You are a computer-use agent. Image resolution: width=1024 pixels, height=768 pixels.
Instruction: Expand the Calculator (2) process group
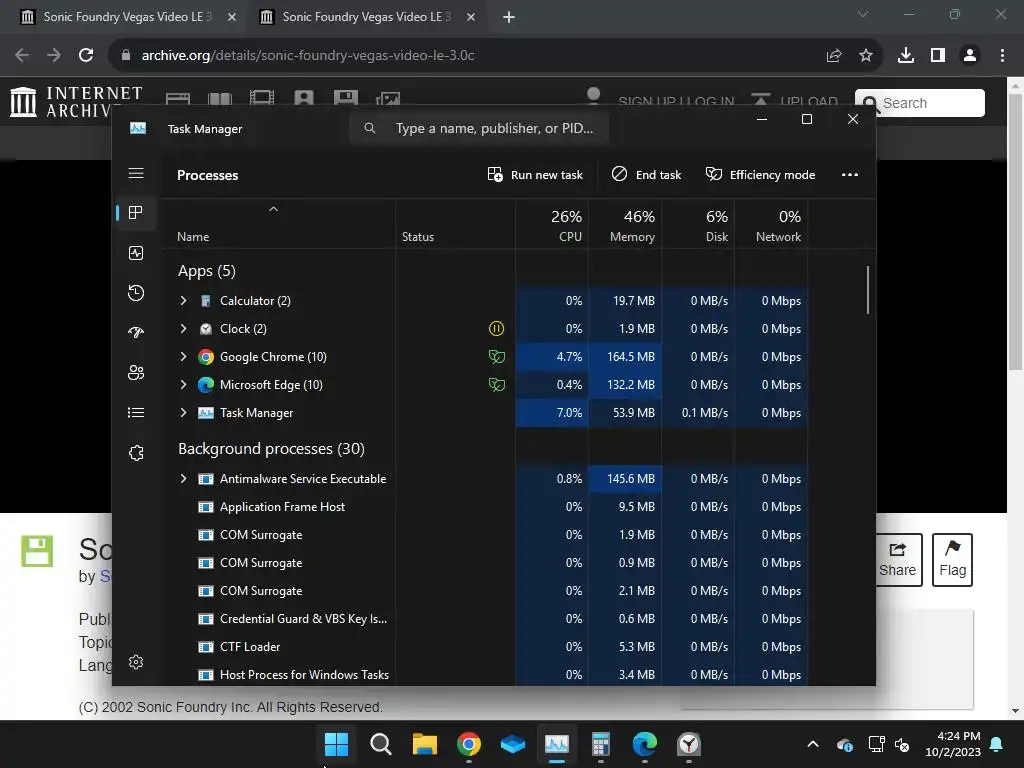pyautogui.click(x=184, y=300)
